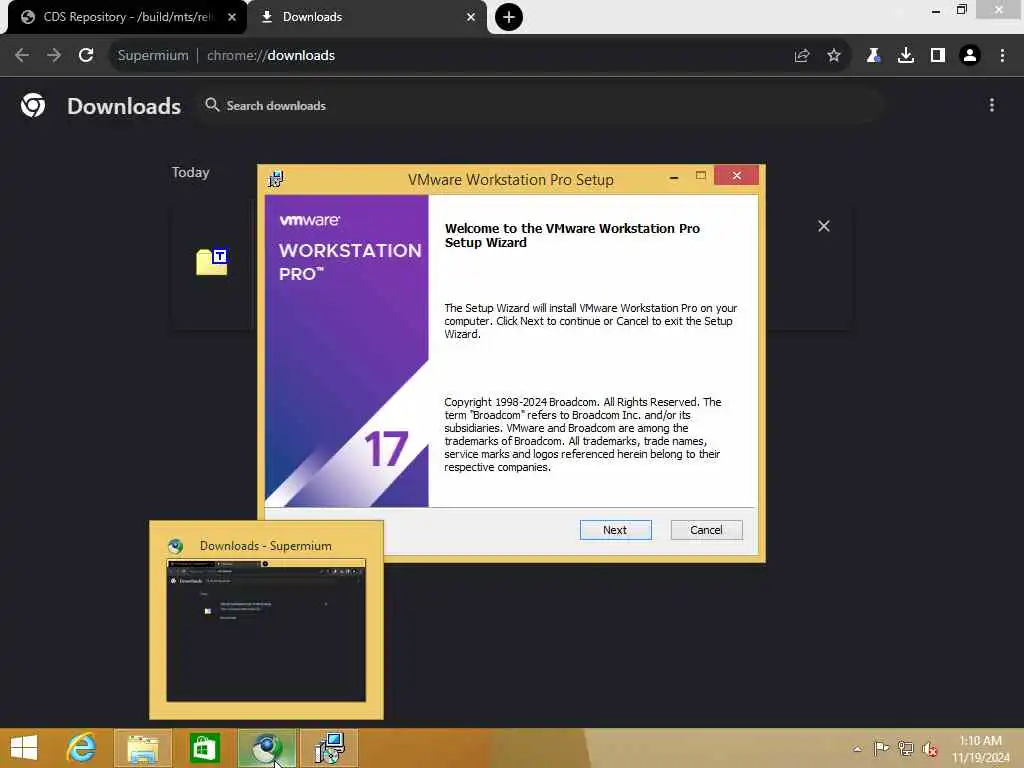Remove the downloaded item from list

tap(824, 226)
